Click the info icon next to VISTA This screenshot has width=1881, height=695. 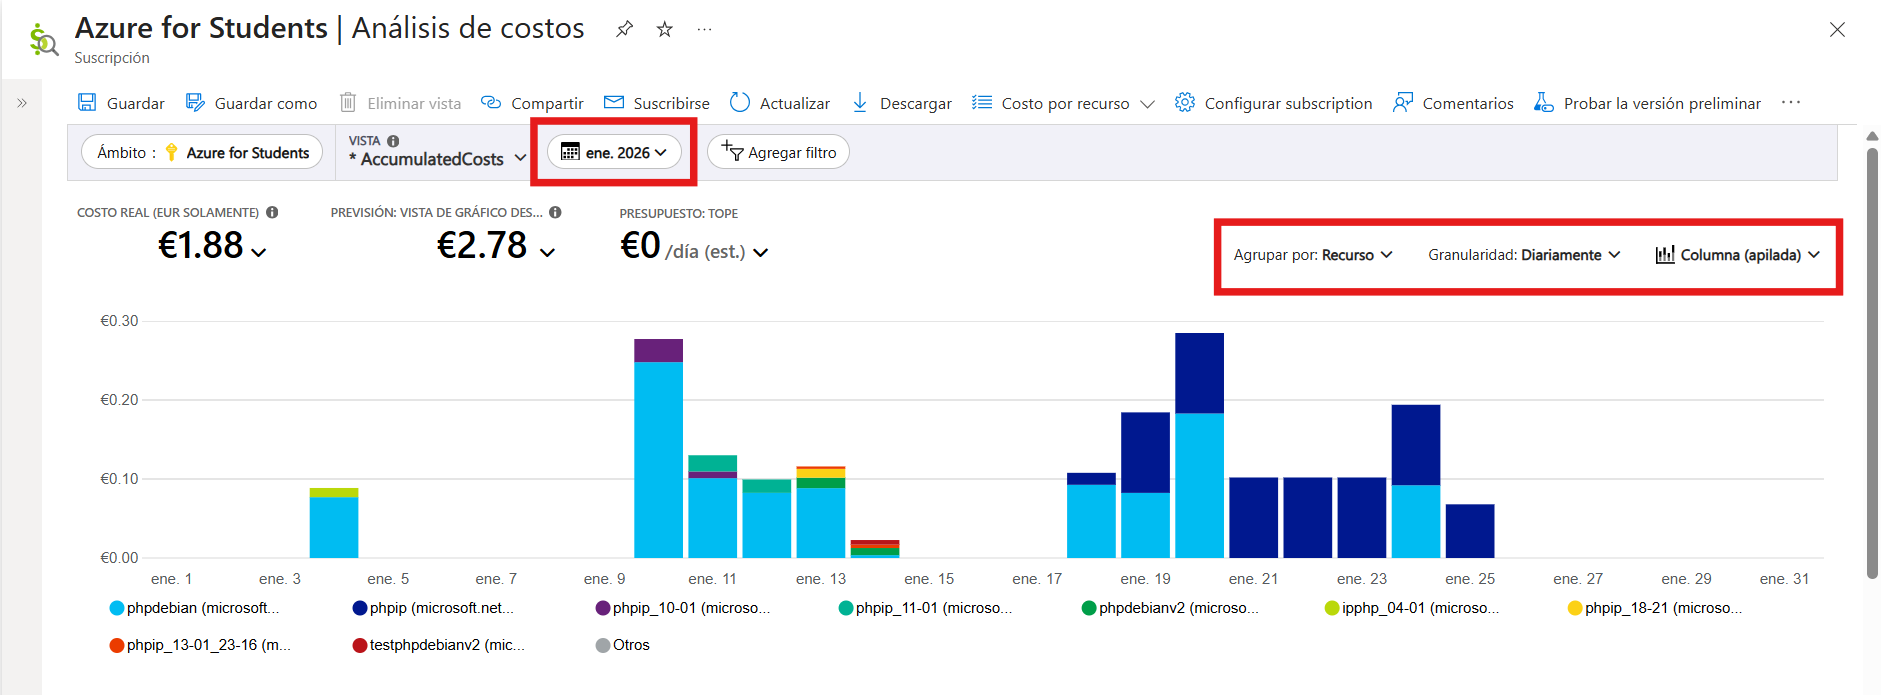[393, 141]
